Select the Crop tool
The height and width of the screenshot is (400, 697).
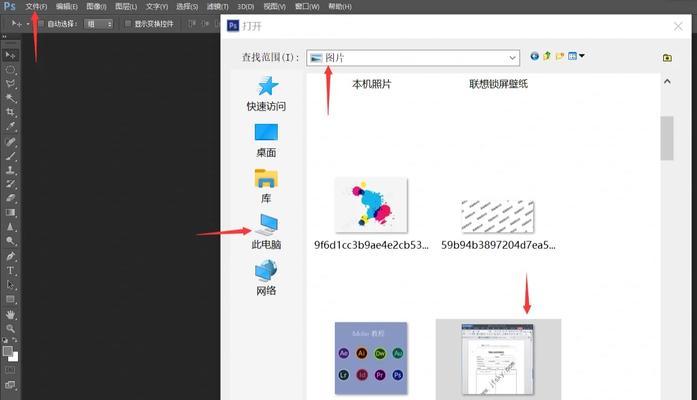tap(10, 112)
